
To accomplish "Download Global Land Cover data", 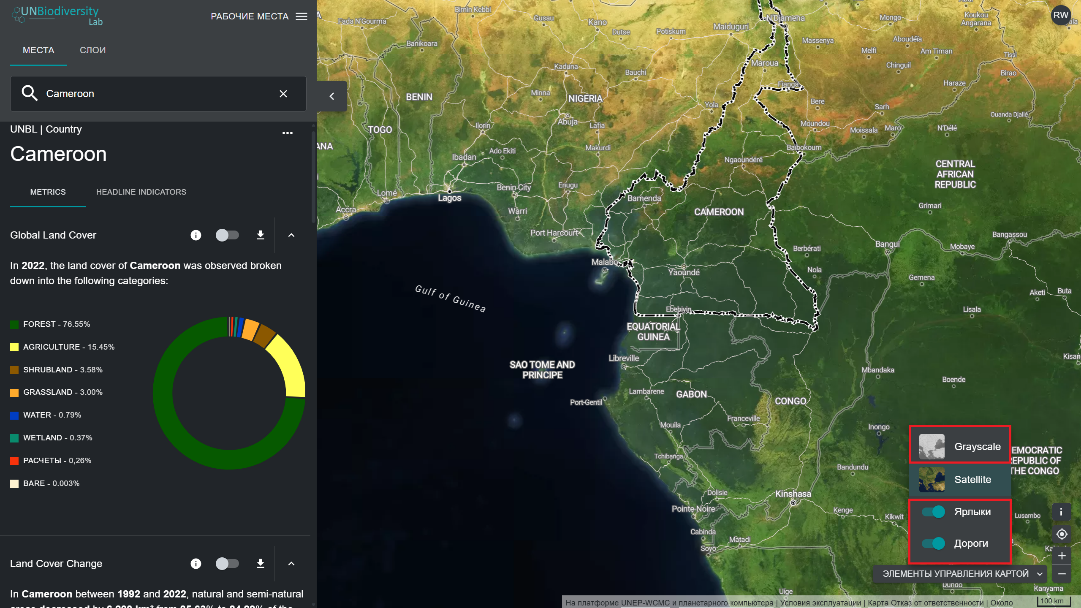I will click(260, 235).
